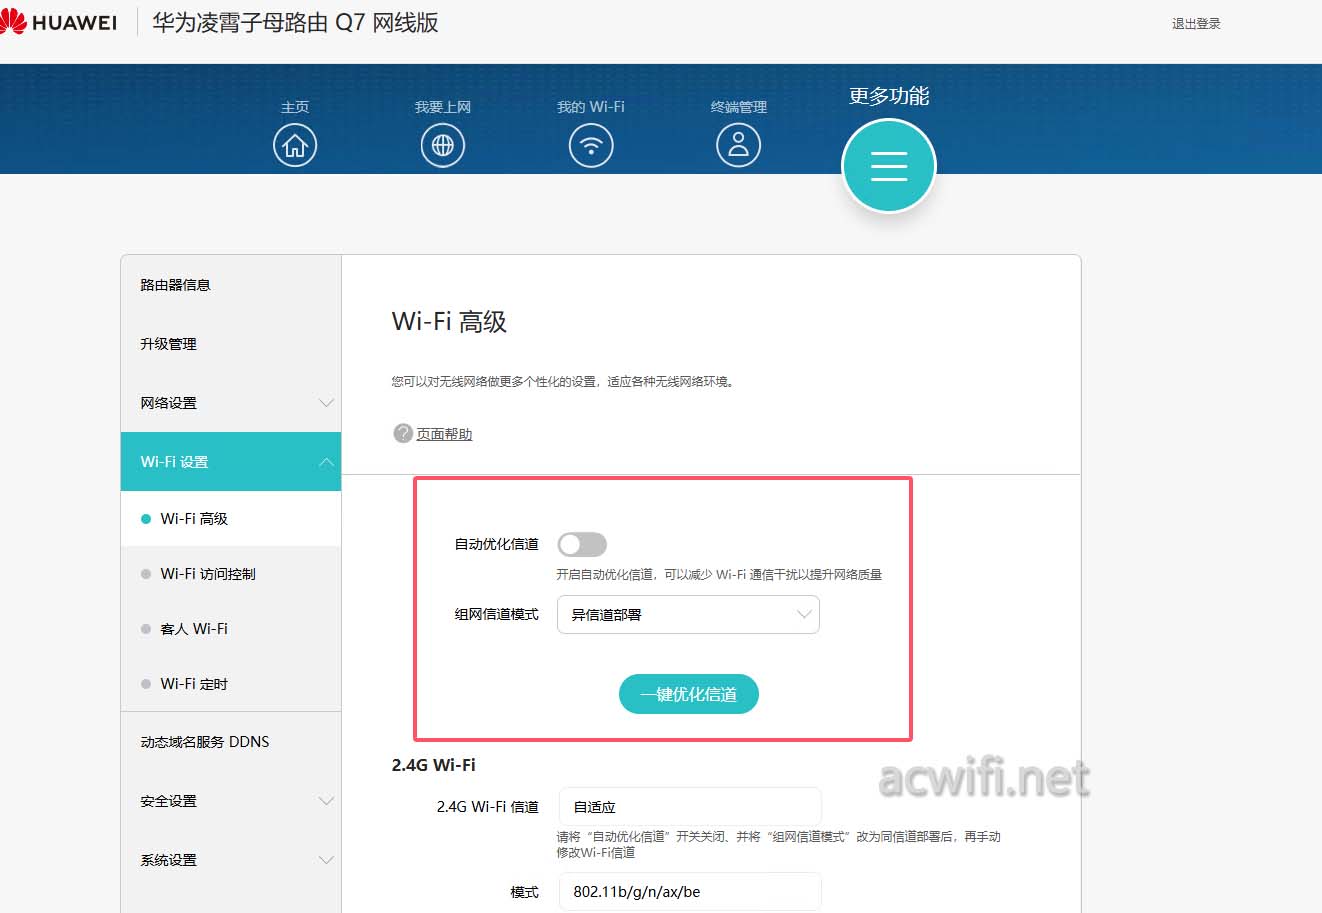This screenshot has height=913, width=1322.
Task: Open the mesh channel mode dropdown
Action: click(688, 615)
